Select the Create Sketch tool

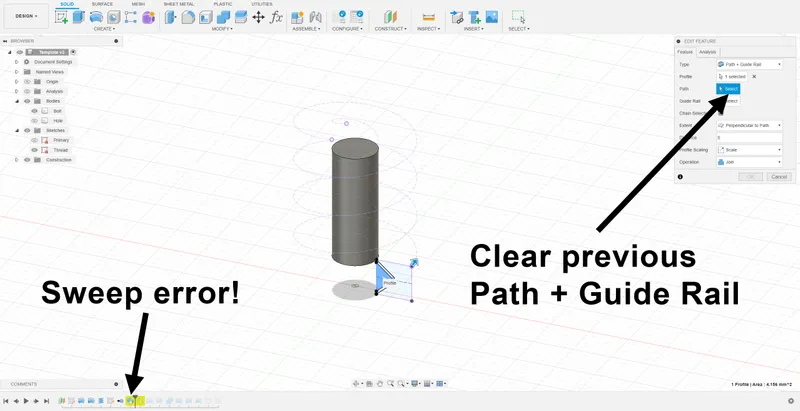[x=61, y=17]
